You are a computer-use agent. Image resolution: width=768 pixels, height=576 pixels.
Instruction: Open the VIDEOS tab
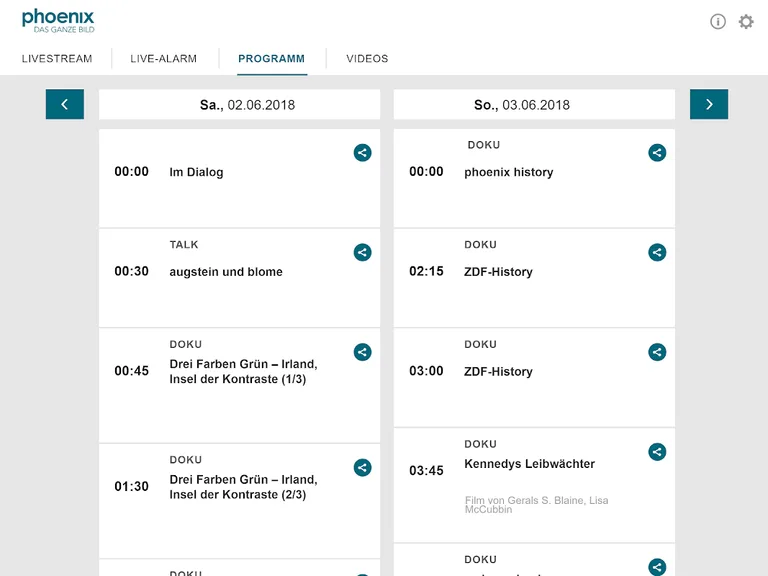coord(367,59)
